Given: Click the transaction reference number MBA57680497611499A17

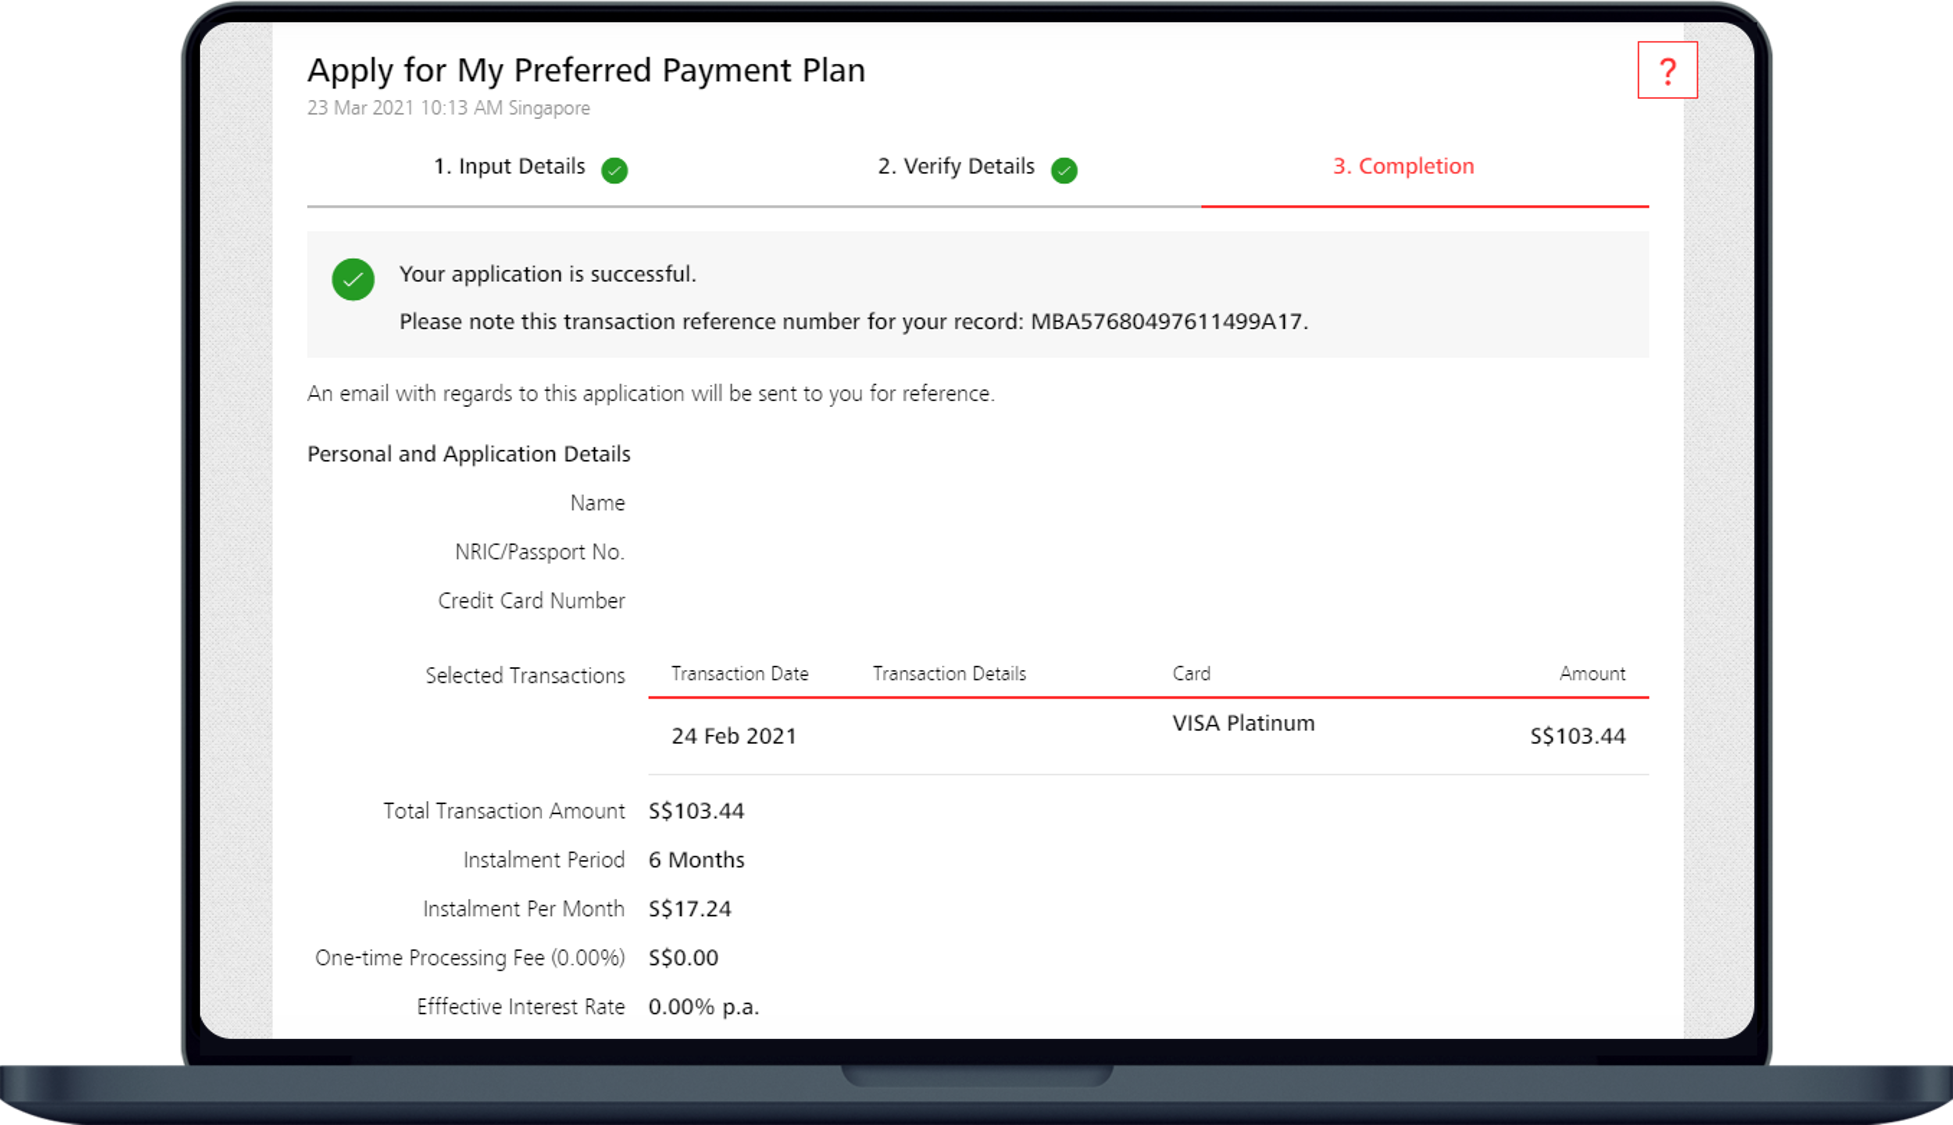Looking at the screenshot, I should pos(1166,322).
